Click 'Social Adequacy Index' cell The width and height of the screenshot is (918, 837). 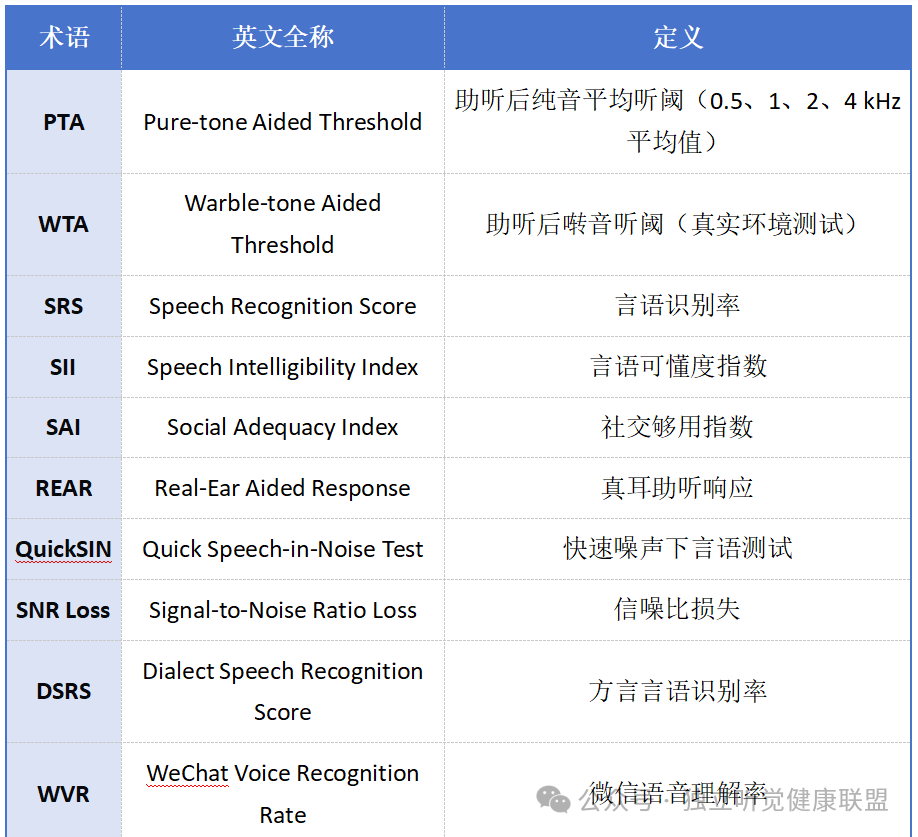pyautogui.click(x=283, y=427)
